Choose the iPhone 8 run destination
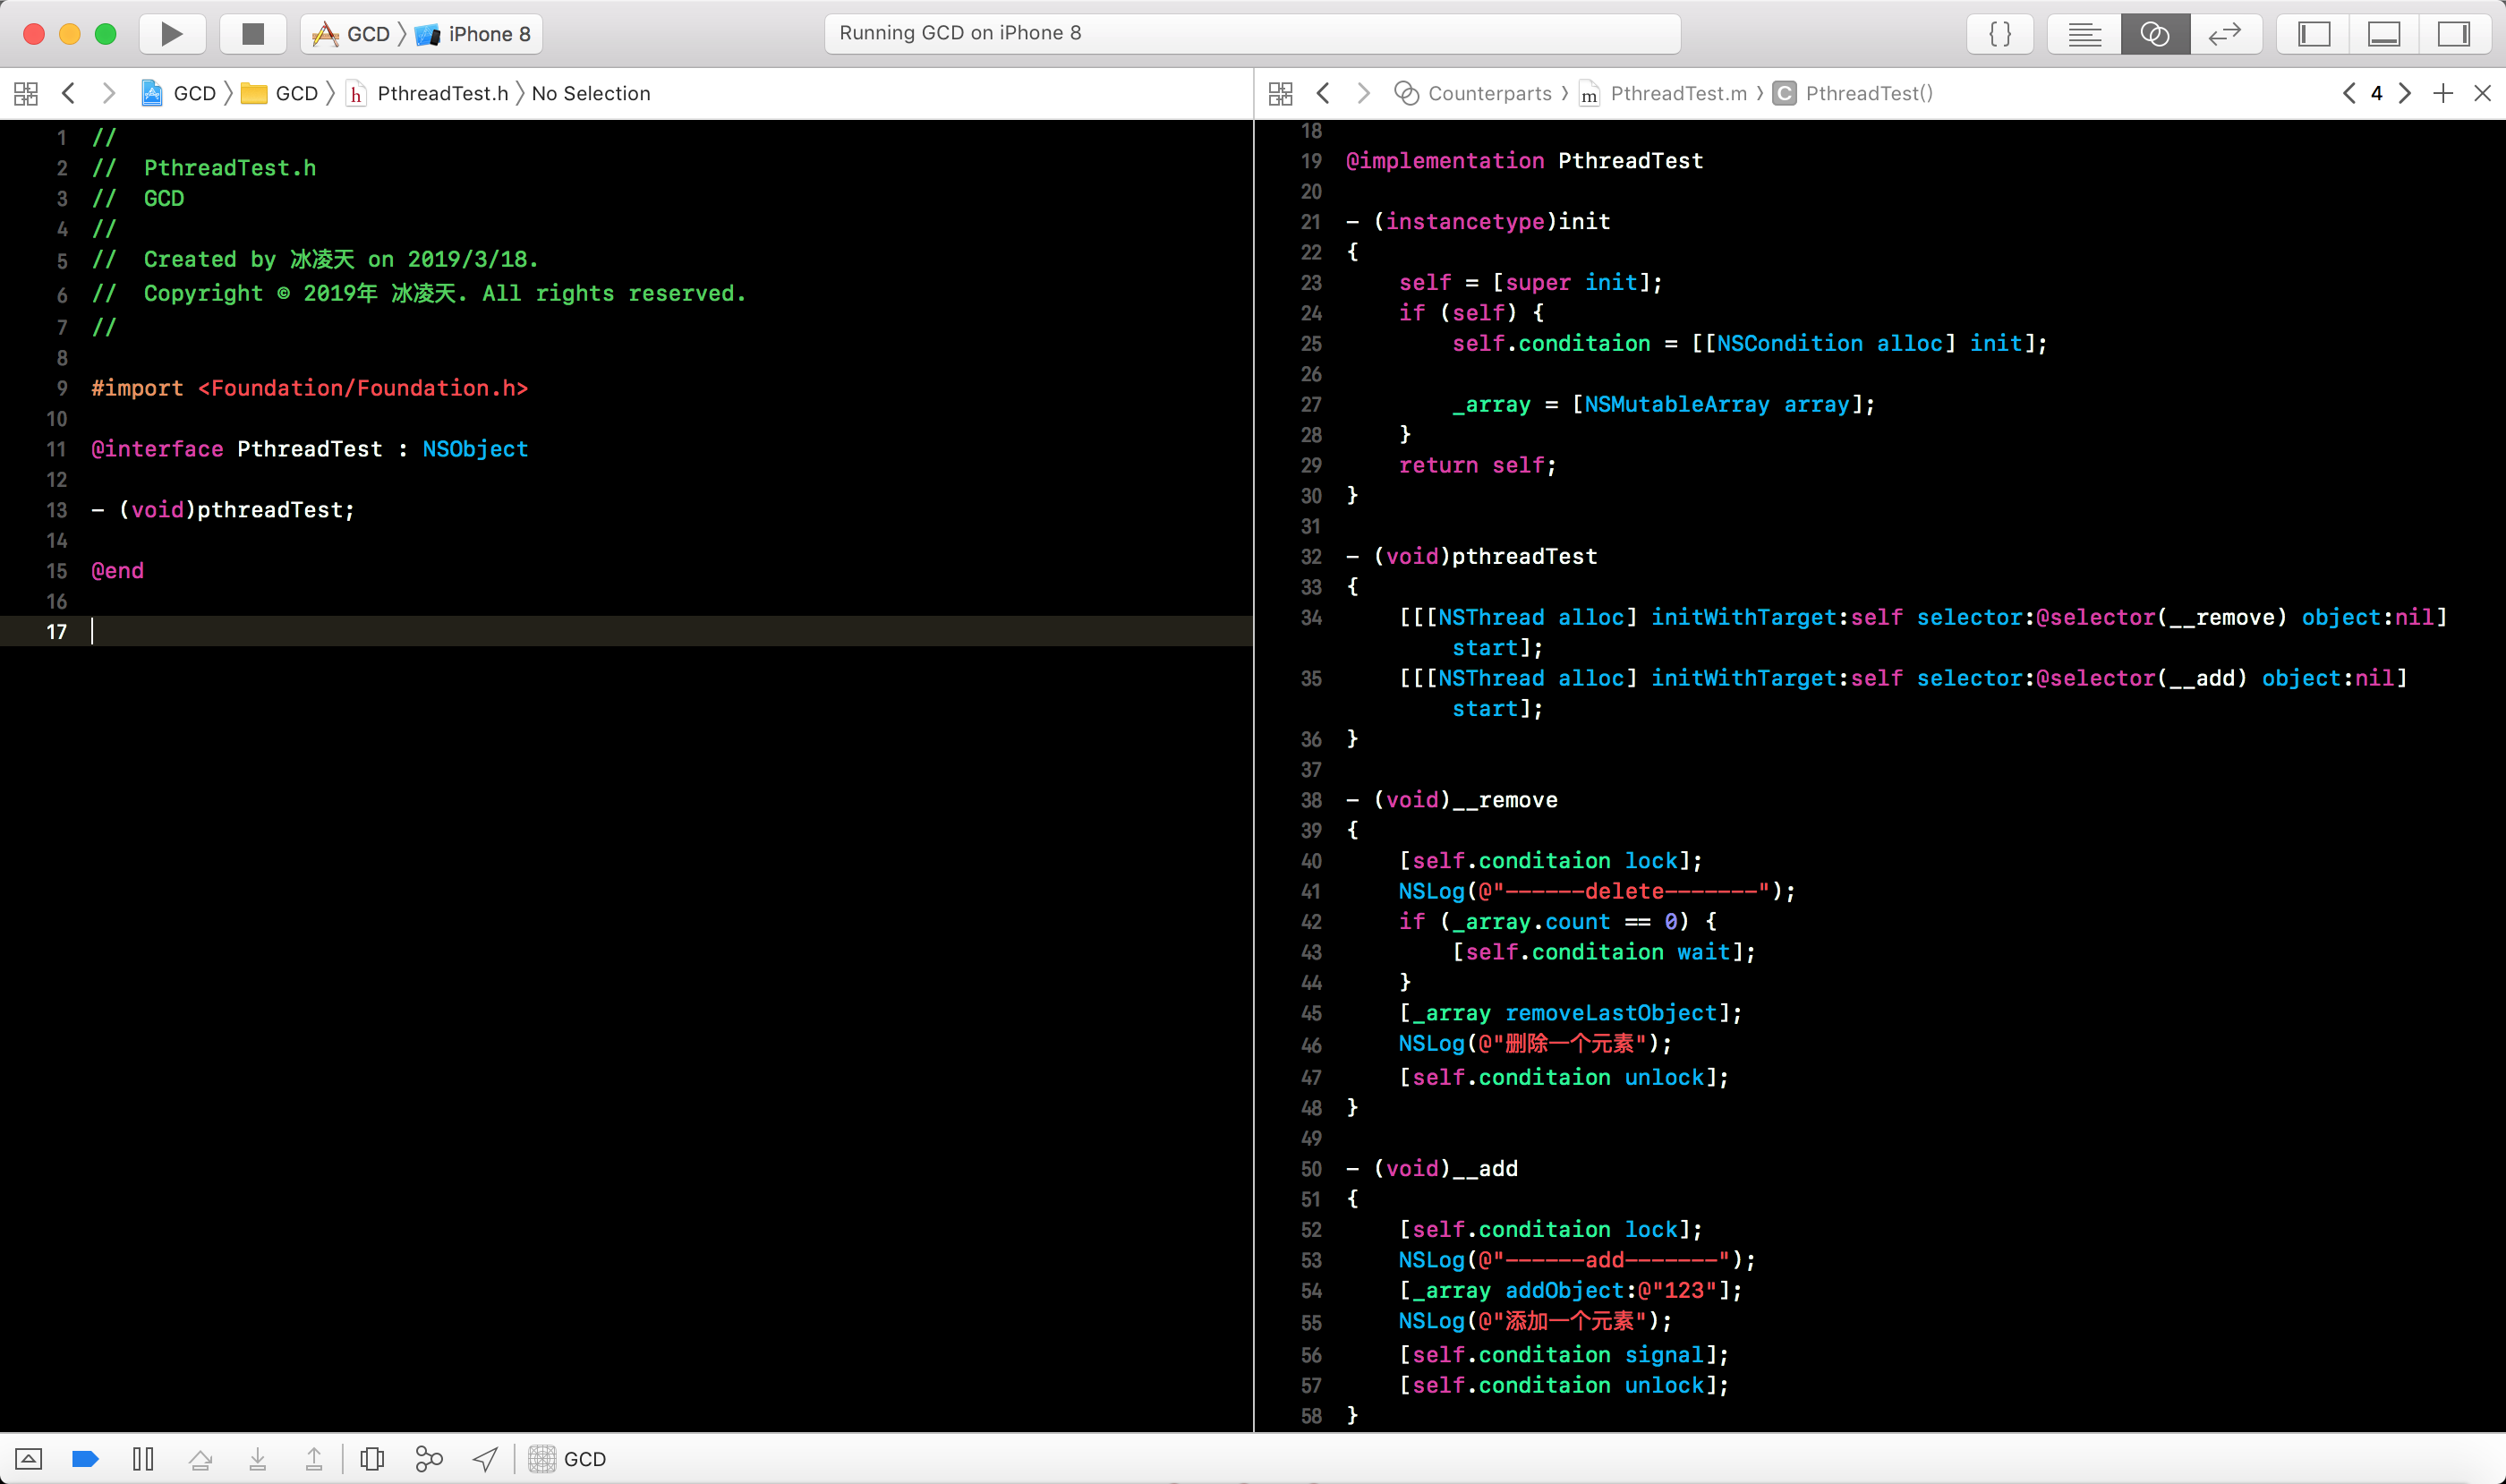Viewport: 2506px width, 1484px height. (x=473, y=34)
